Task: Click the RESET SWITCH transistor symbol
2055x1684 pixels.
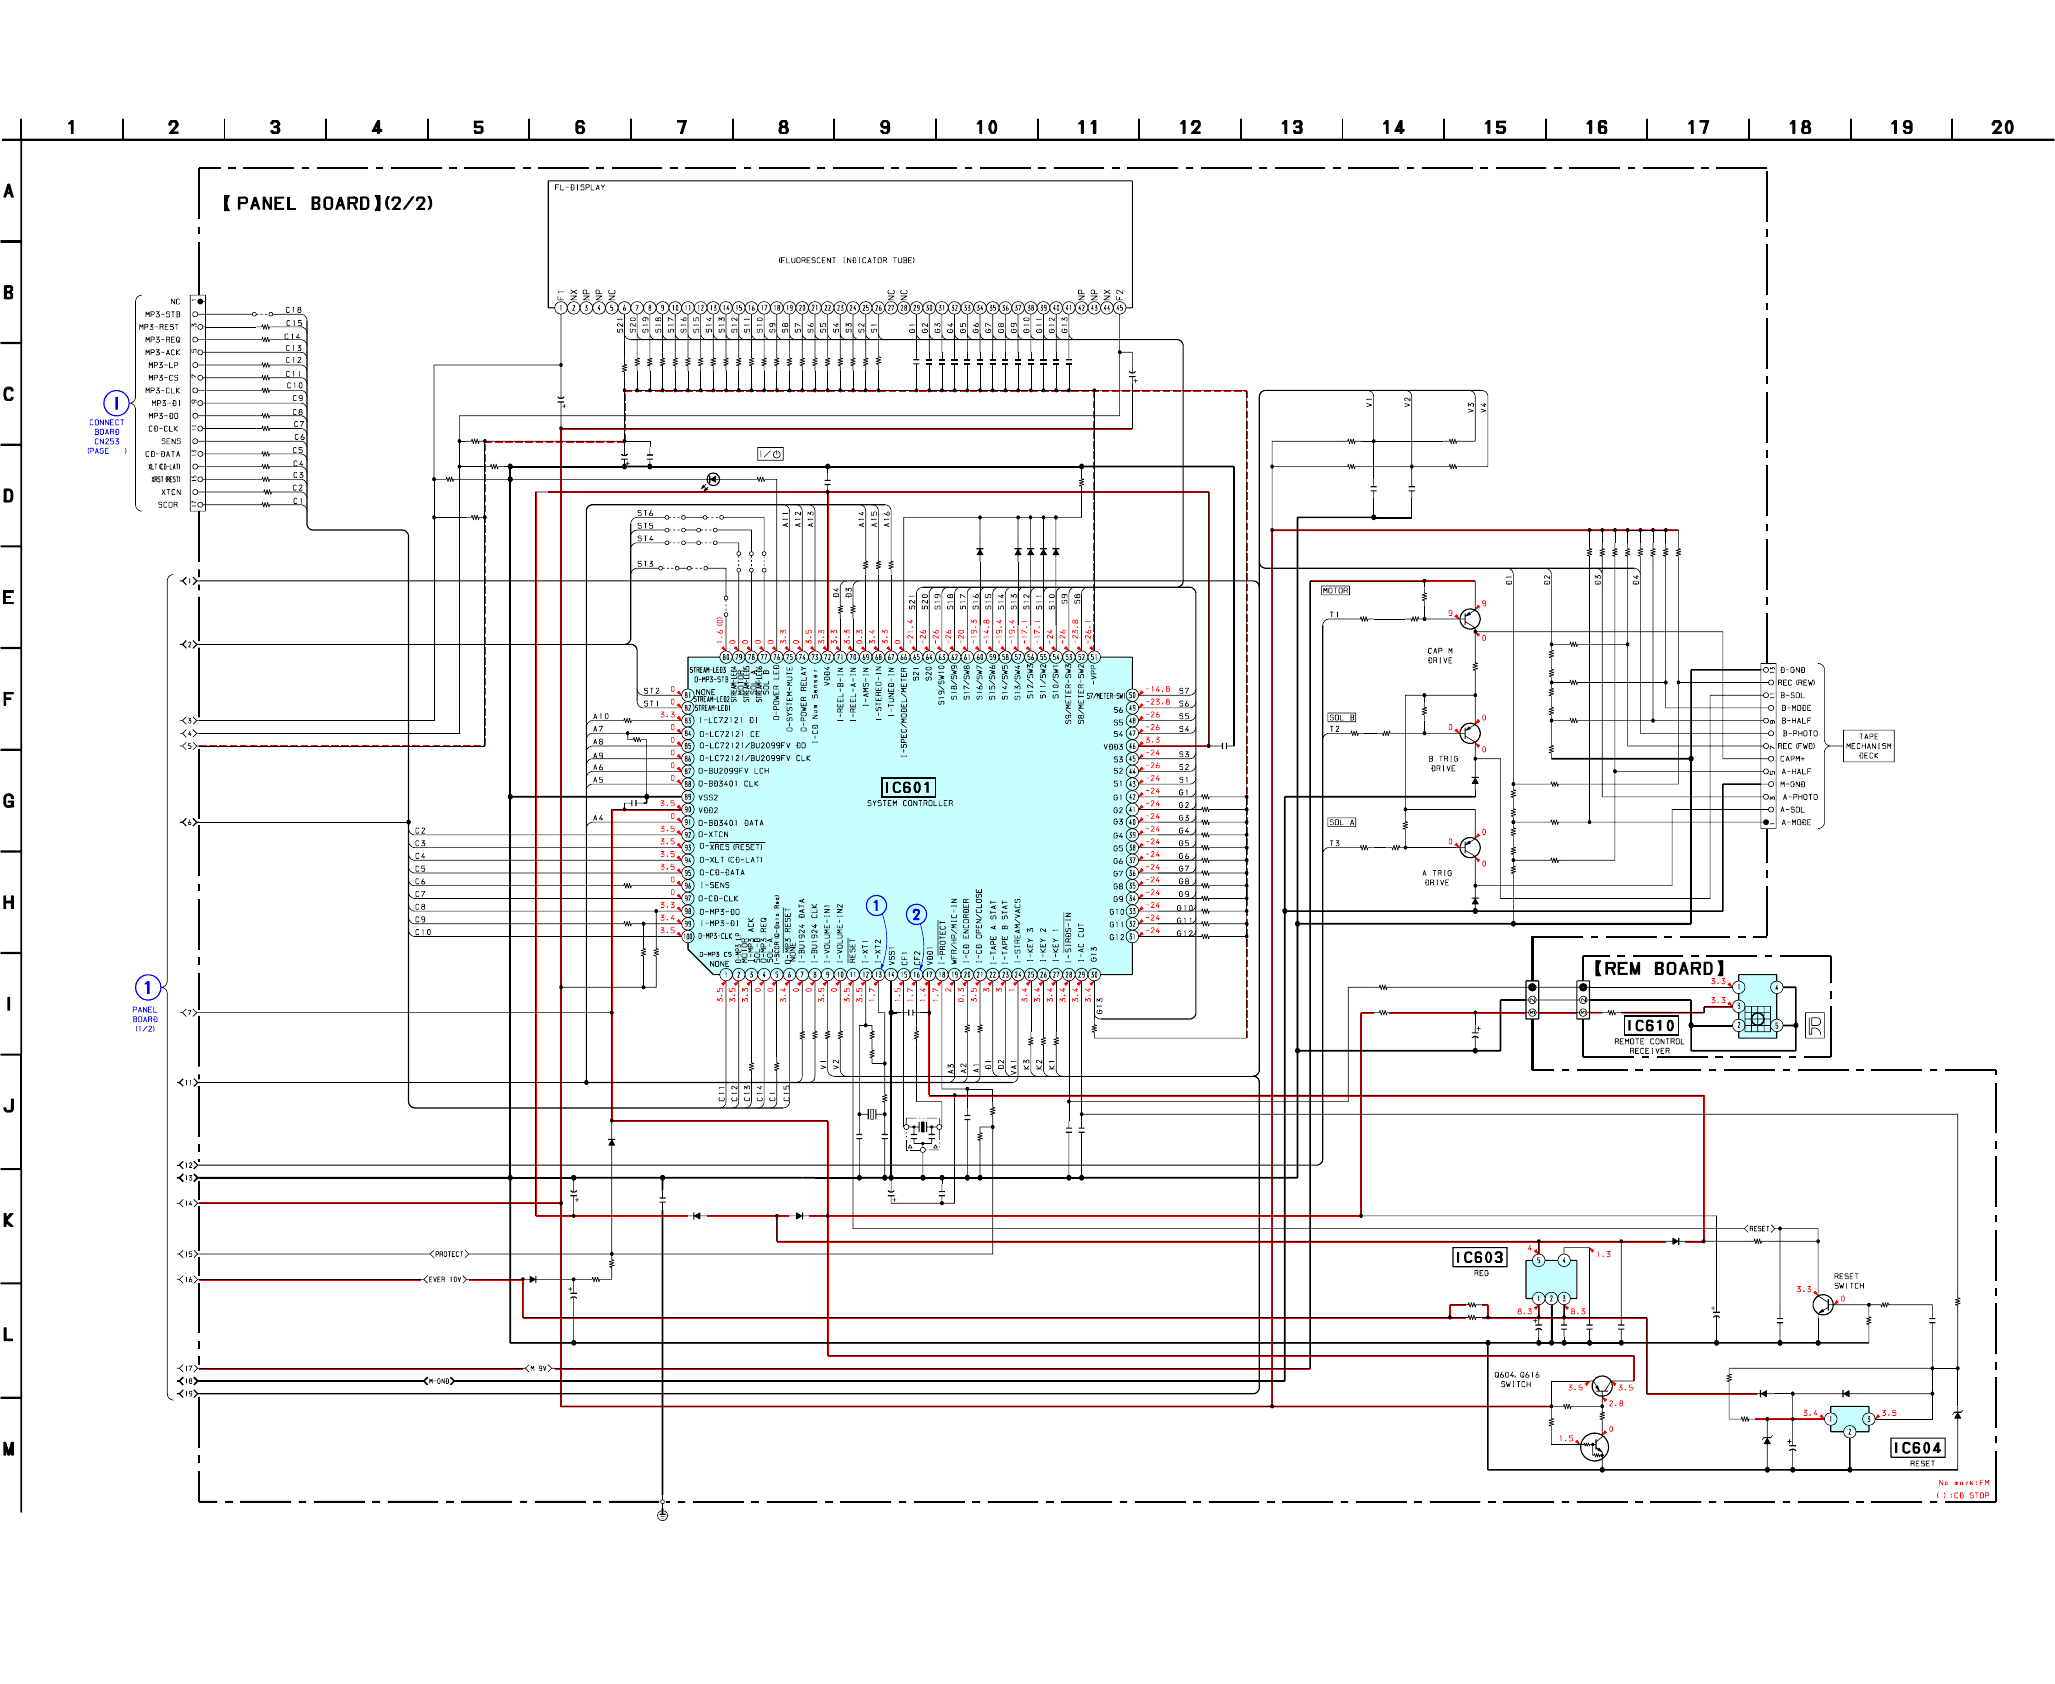Action: (x=1823, y=1305)
